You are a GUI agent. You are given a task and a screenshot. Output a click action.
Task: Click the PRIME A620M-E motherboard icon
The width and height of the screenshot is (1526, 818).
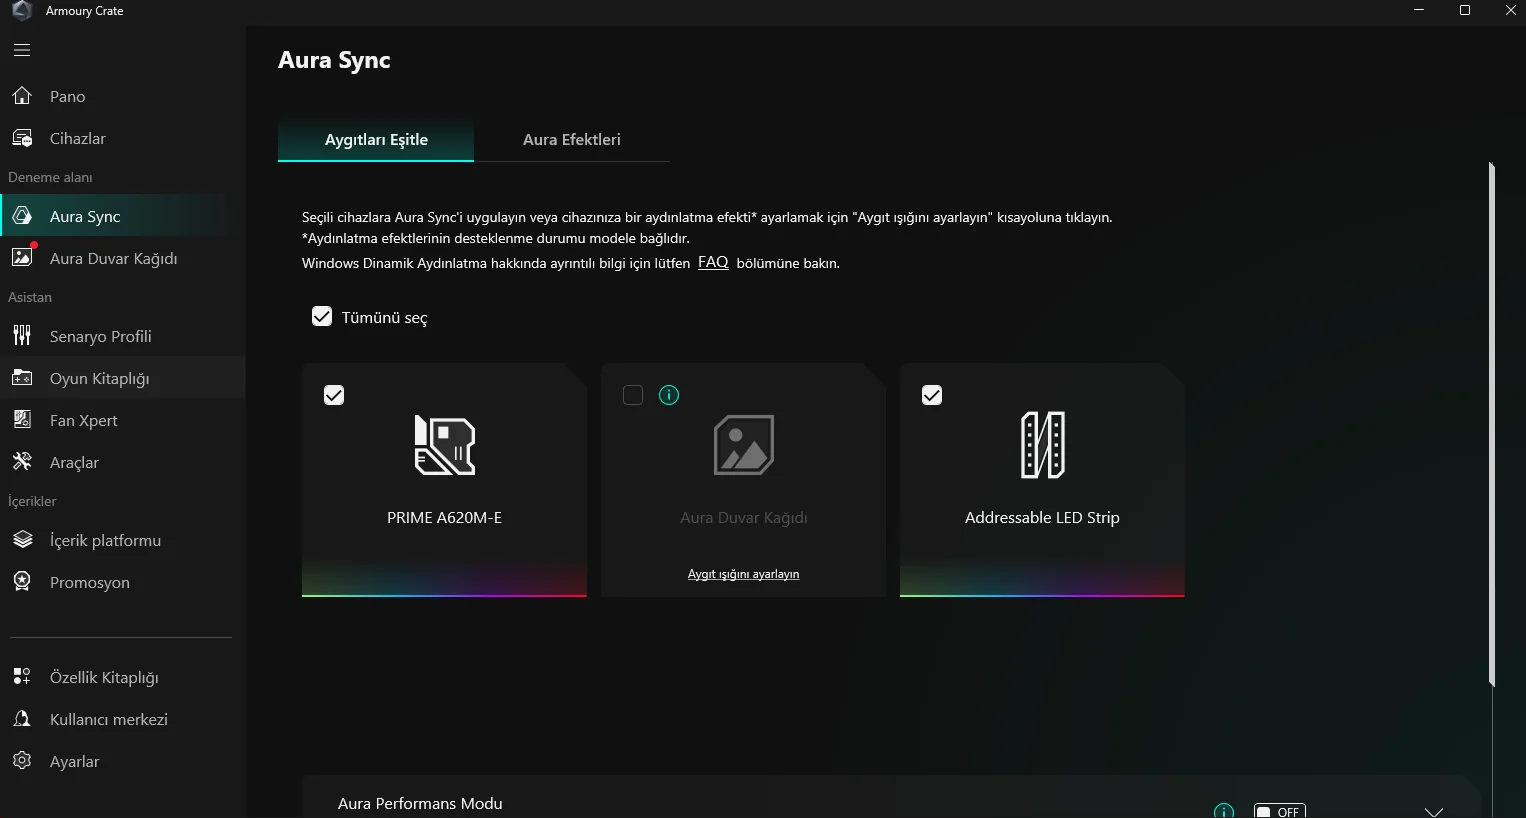pyautogui.click(x=444, y=445)
